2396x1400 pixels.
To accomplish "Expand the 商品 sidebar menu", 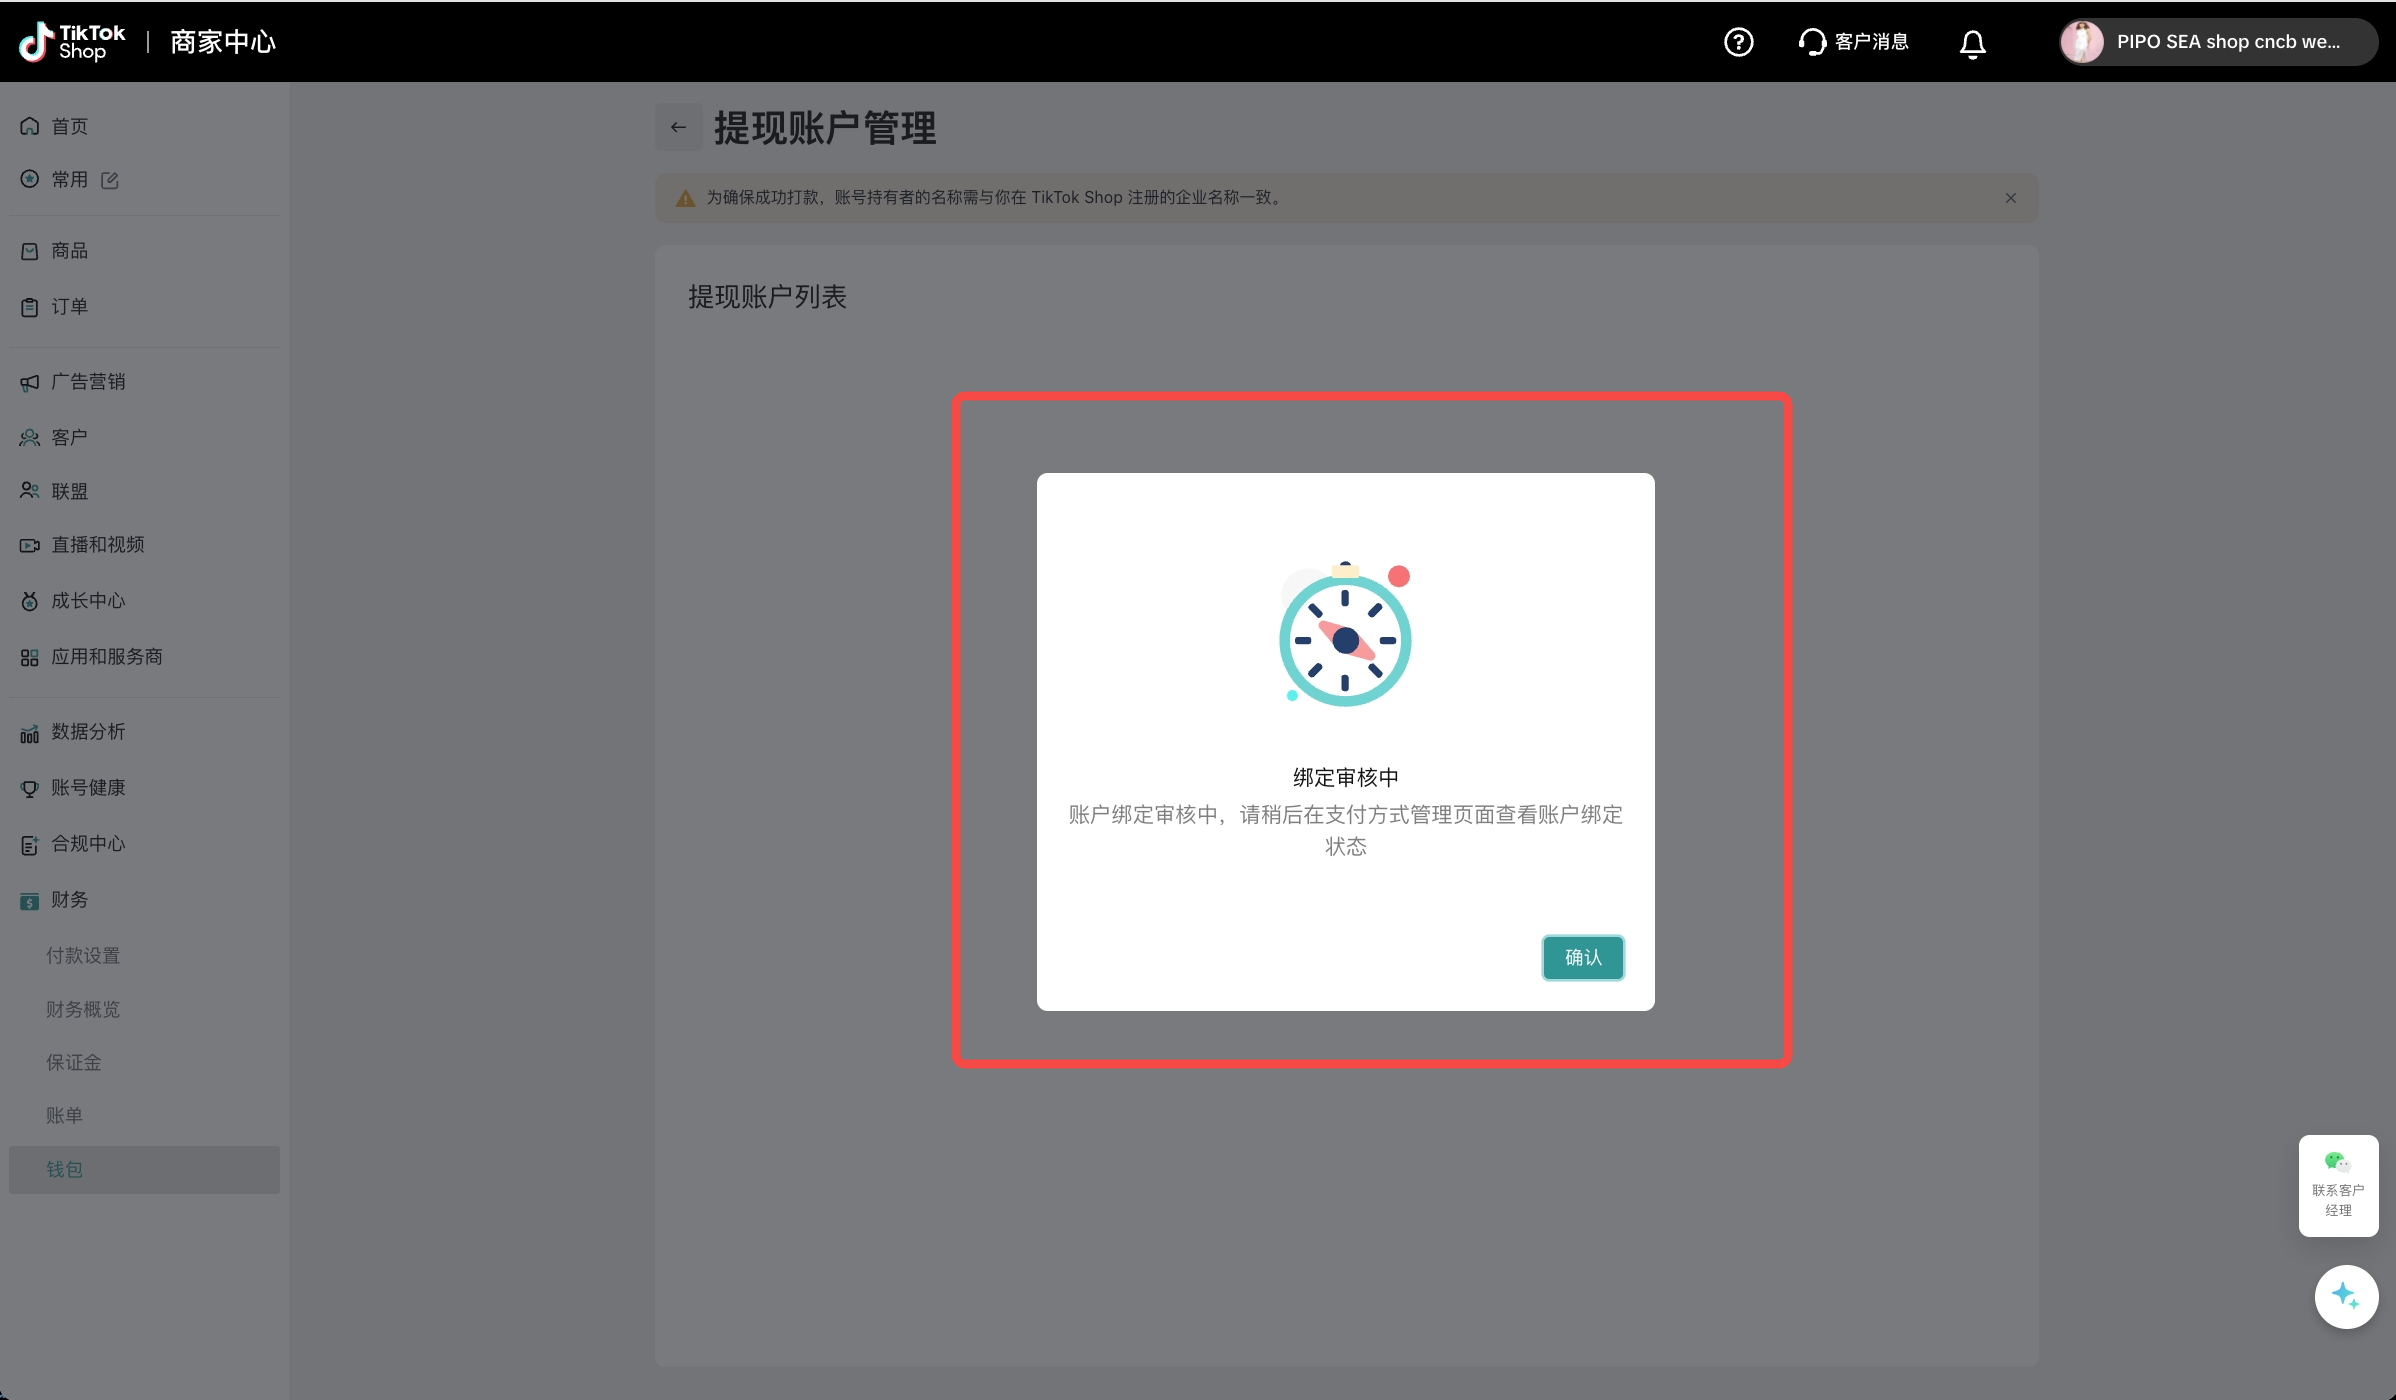I will tap(70, 251).
